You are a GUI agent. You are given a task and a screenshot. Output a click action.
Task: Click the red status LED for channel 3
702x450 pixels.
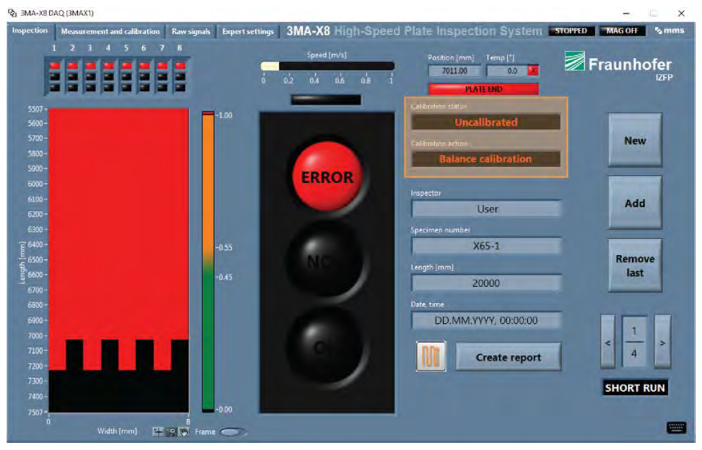[x=90, y=66]
